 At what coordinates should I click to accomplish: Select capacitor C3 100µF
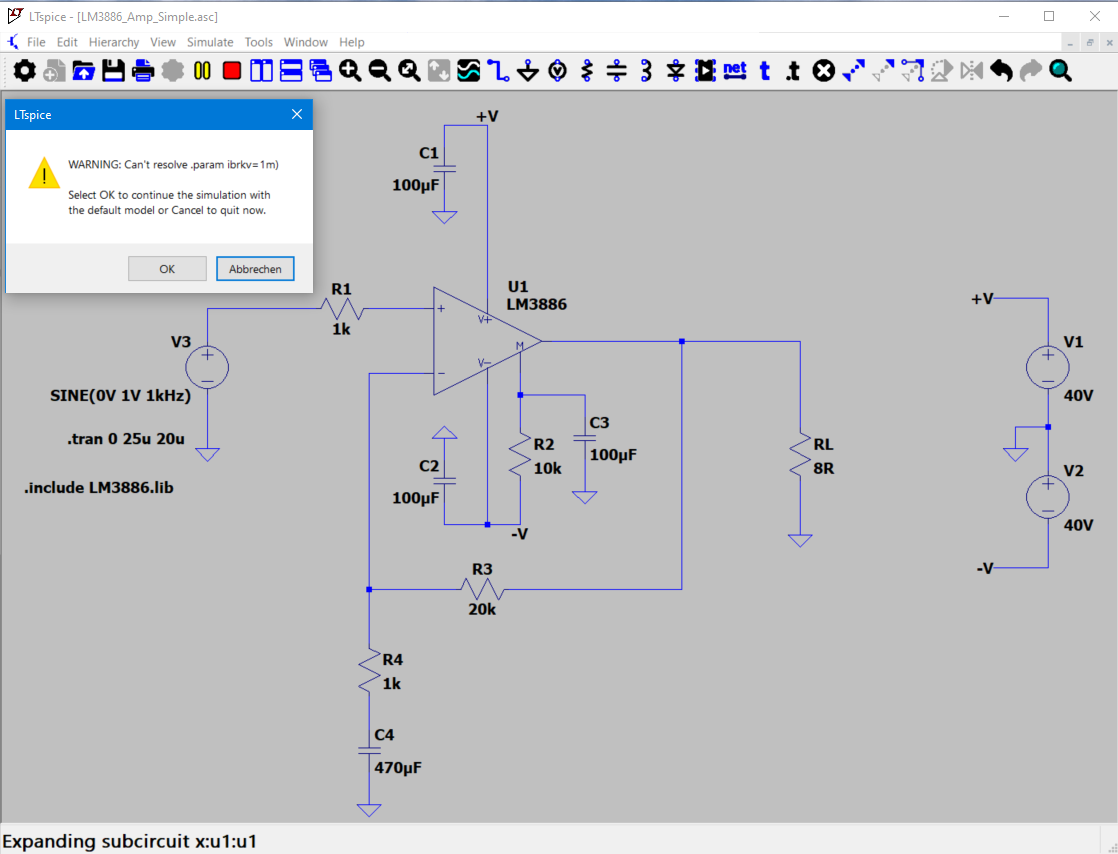(x=585, y=439)
